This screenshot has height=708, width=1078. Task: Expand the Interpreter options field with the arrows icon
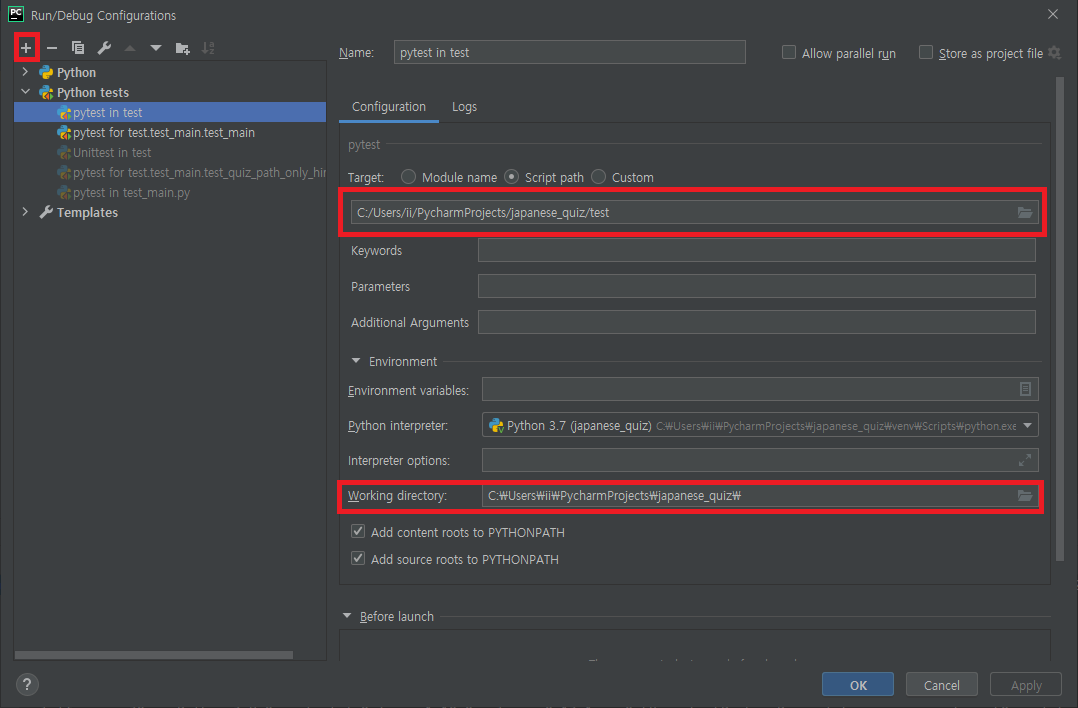[1025, 461]
